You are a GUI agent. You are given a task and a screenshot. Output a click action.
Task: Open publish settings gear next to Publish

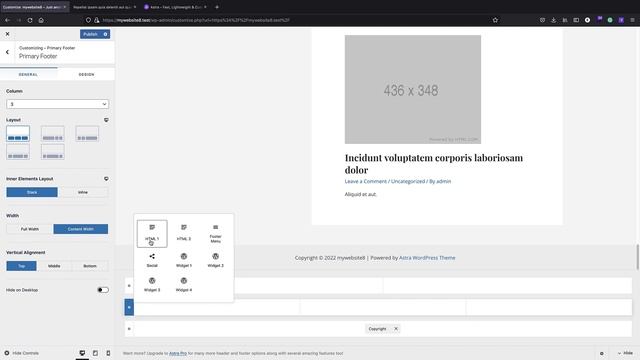click(105, 34)
